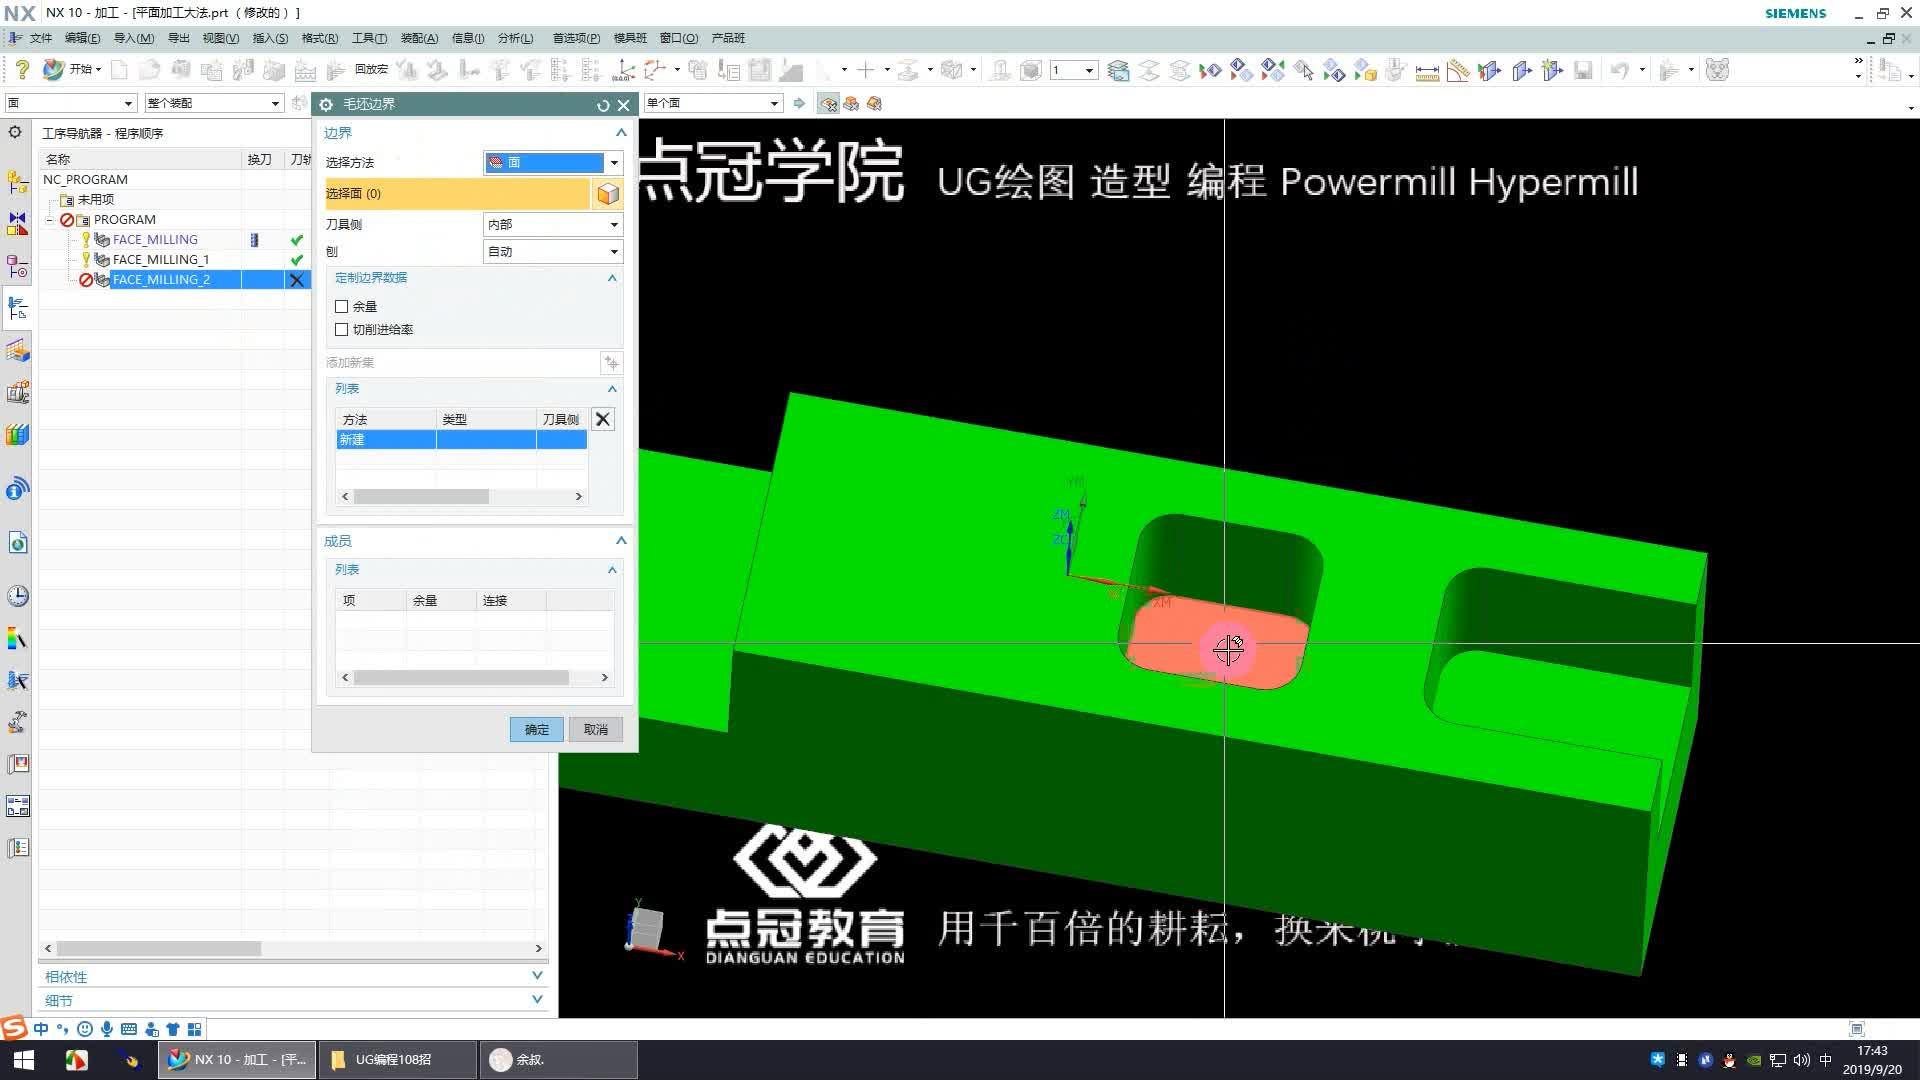This screenshot has width=1920, height=1080.
Task: Select the 未用项 tree item
Action: [x=96, y=200]
